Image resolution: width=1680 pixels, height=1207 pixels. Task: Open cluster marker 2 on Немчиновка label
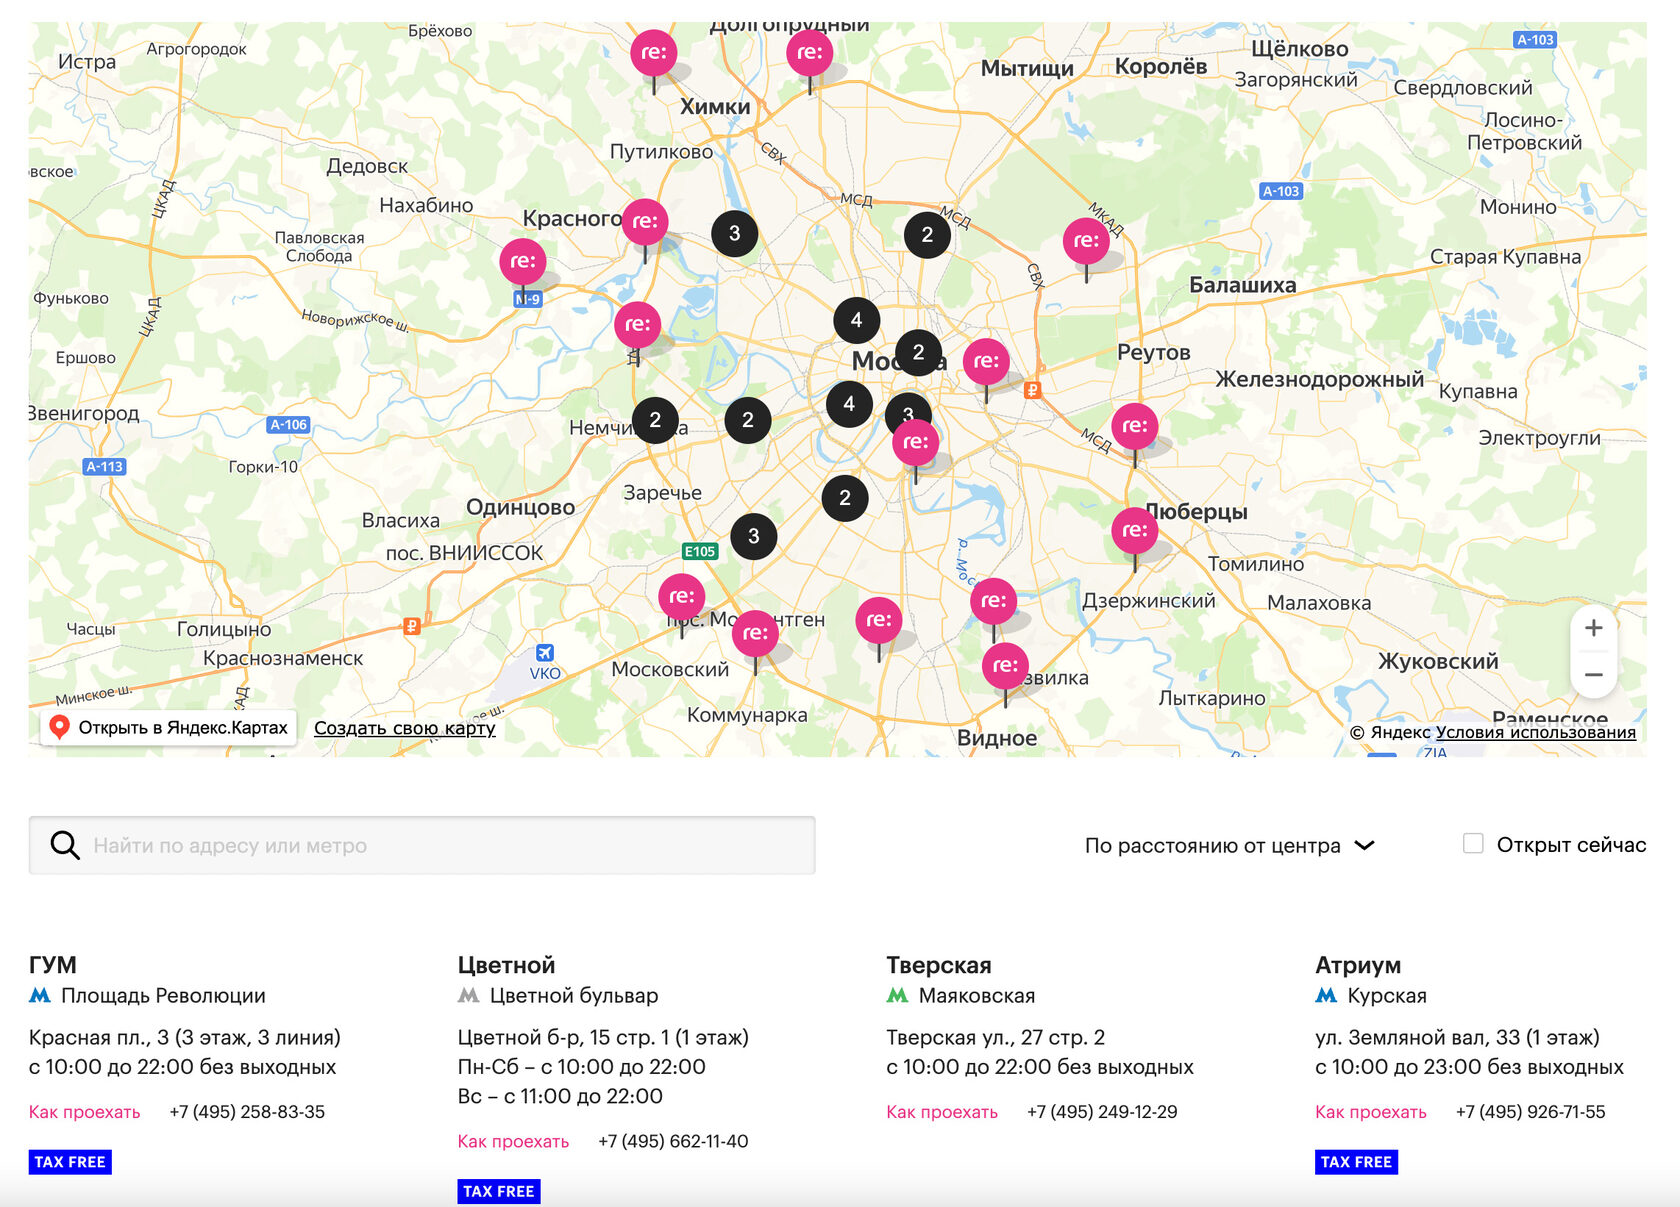(655, 420)
